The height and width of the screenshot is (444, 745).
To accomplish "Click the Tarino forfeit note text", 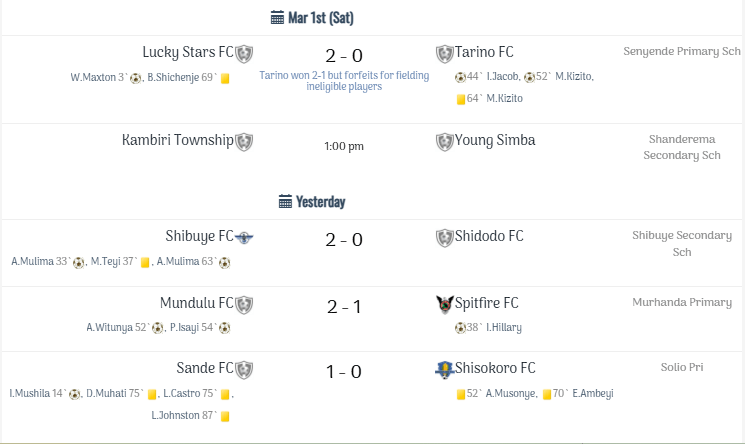I will click(344, 81).
